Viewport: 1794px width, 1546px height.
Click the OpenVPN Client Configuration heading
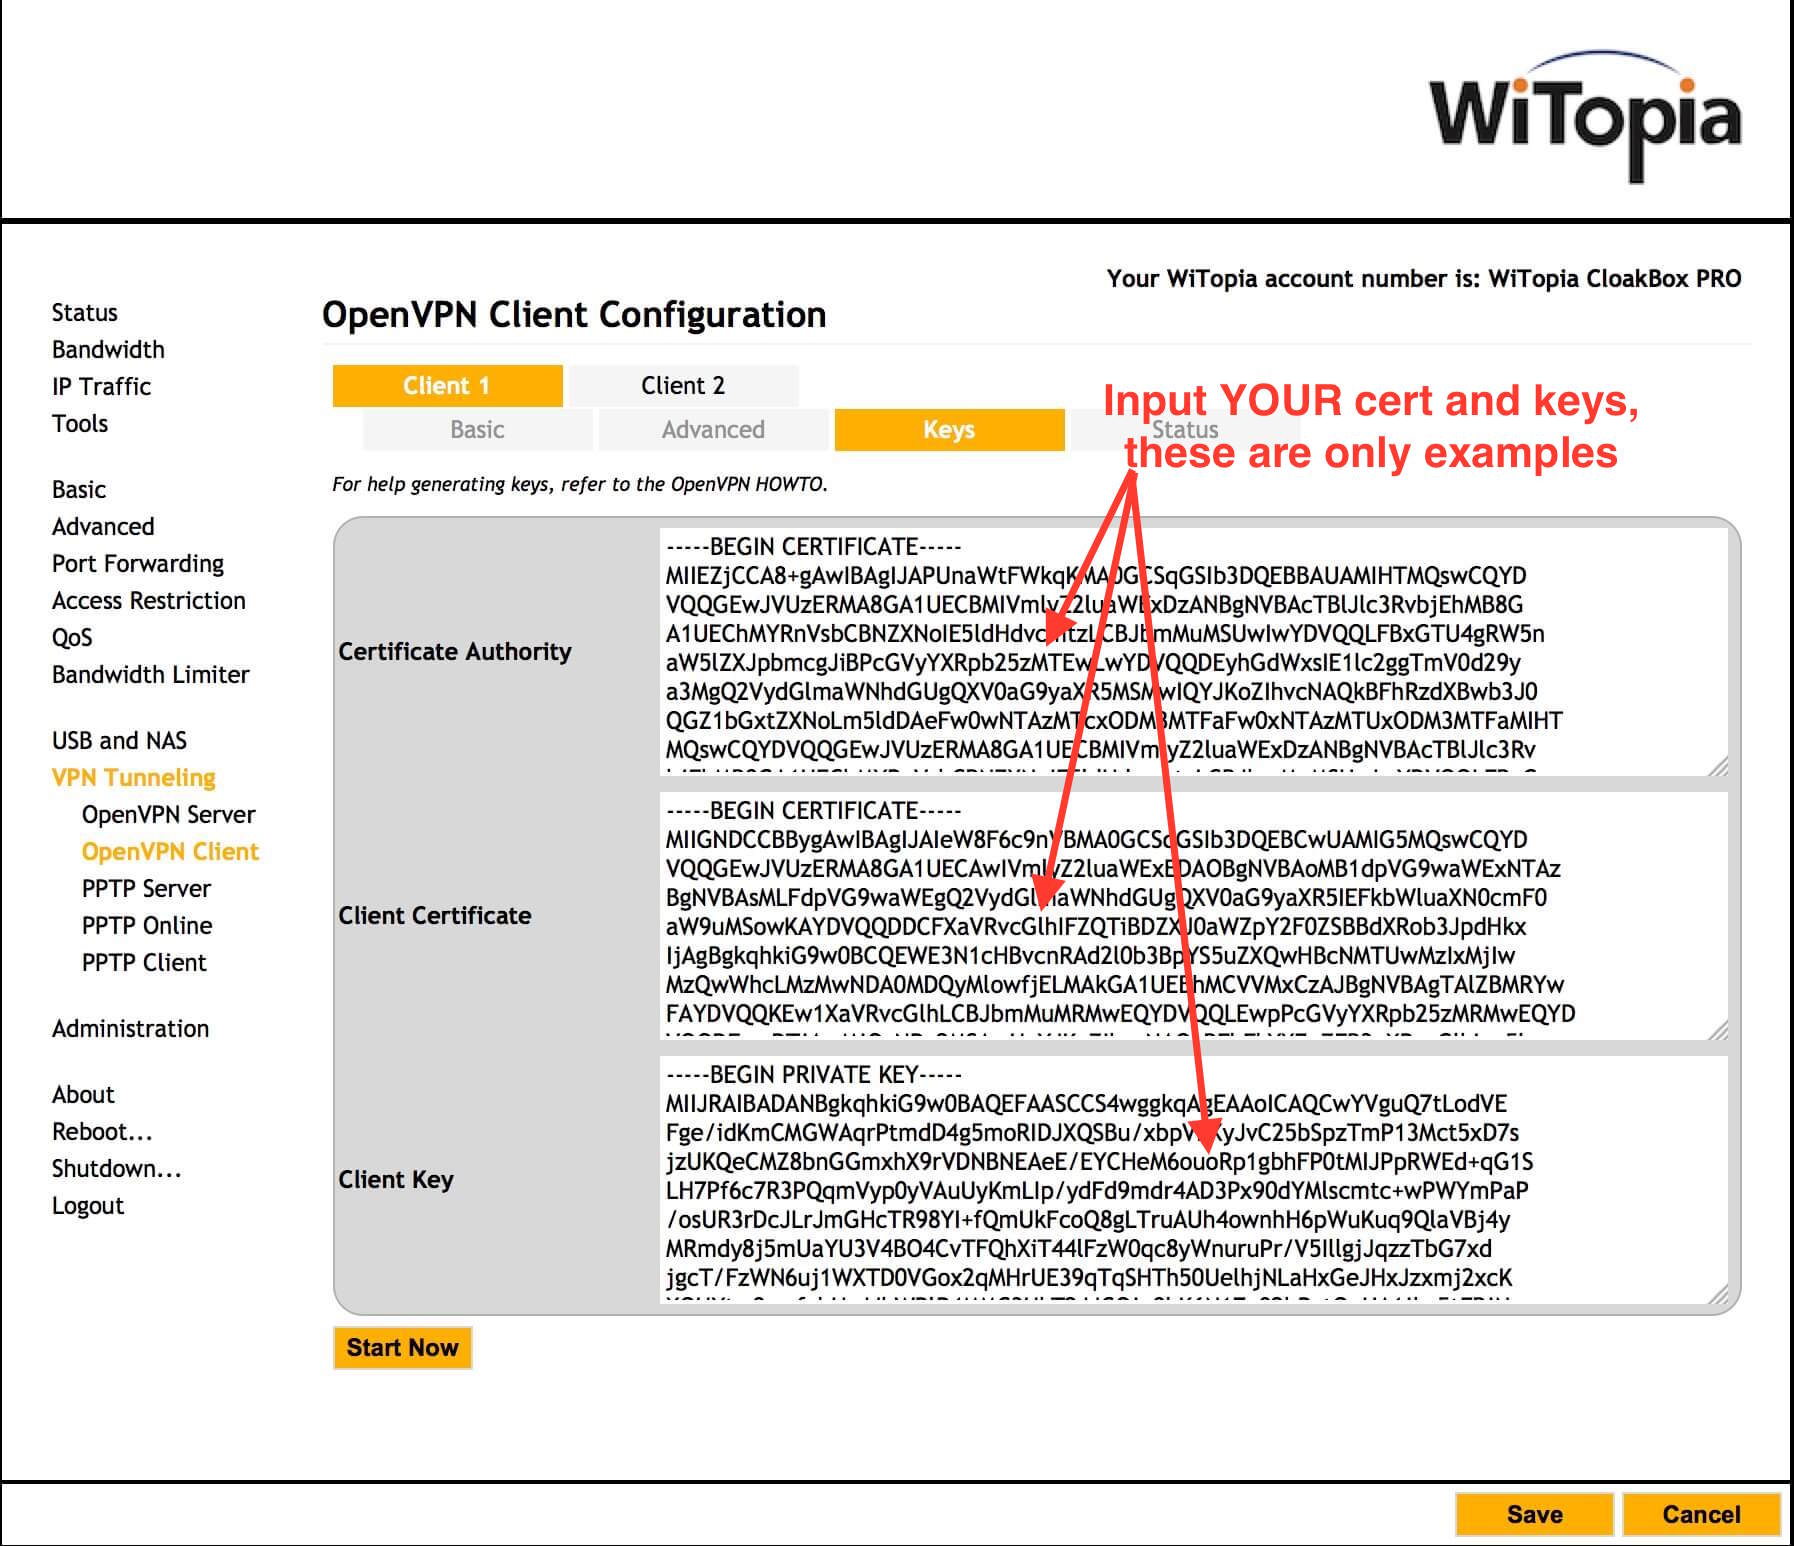[x=574, y=315]
